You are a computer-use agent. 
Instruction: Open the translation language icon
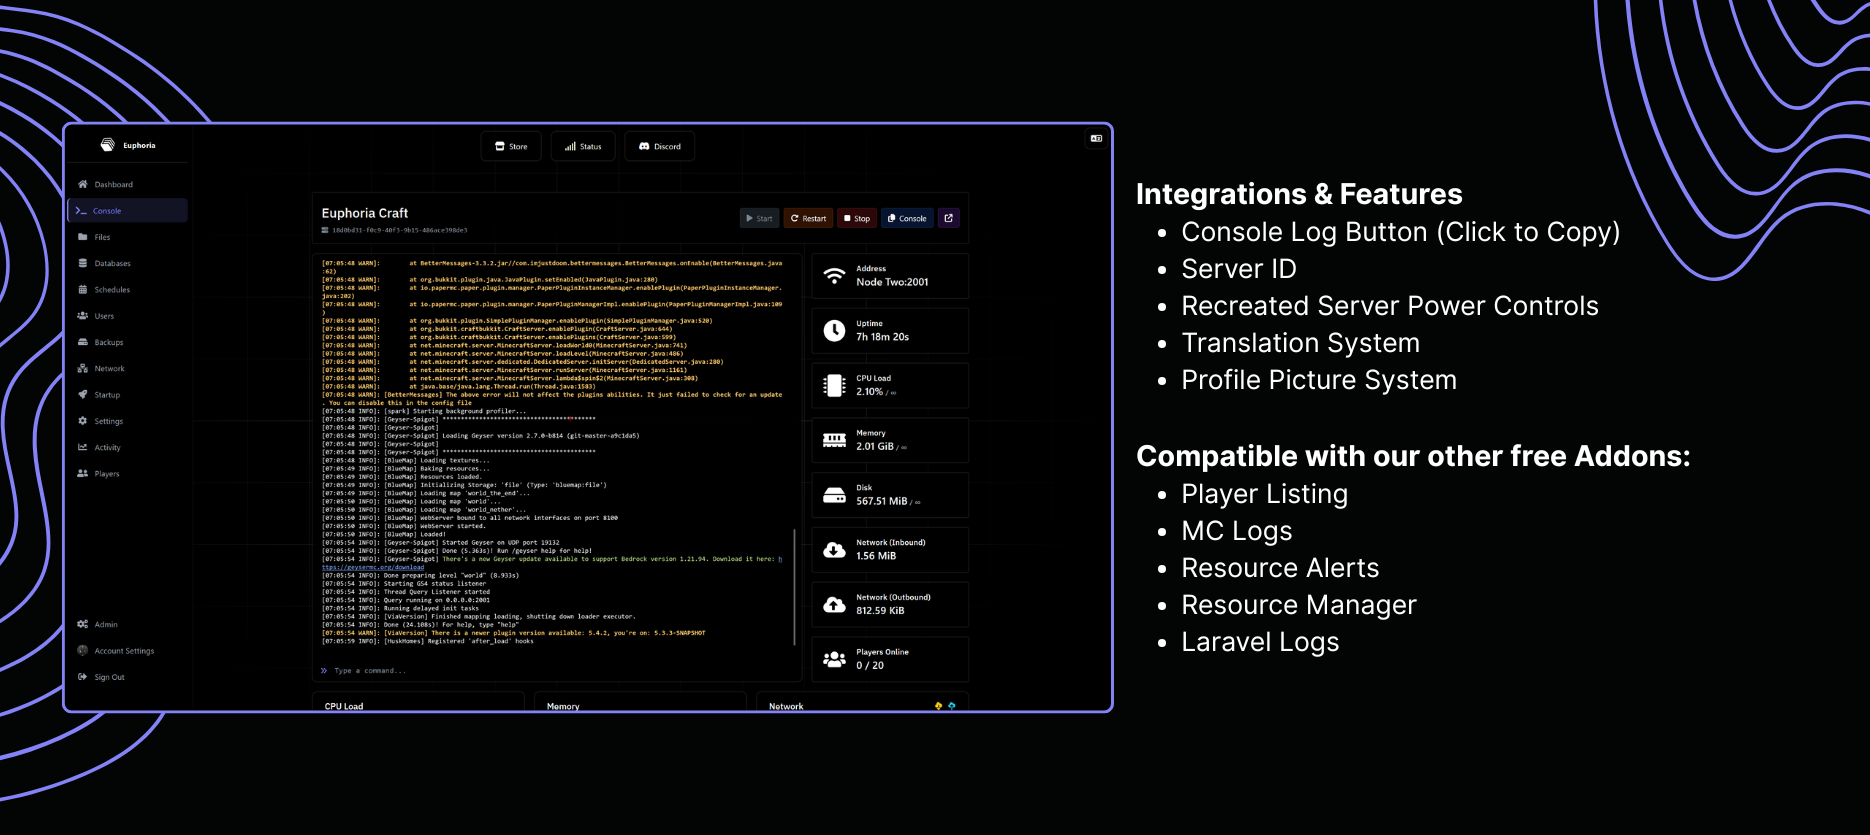pos(1096,139)
